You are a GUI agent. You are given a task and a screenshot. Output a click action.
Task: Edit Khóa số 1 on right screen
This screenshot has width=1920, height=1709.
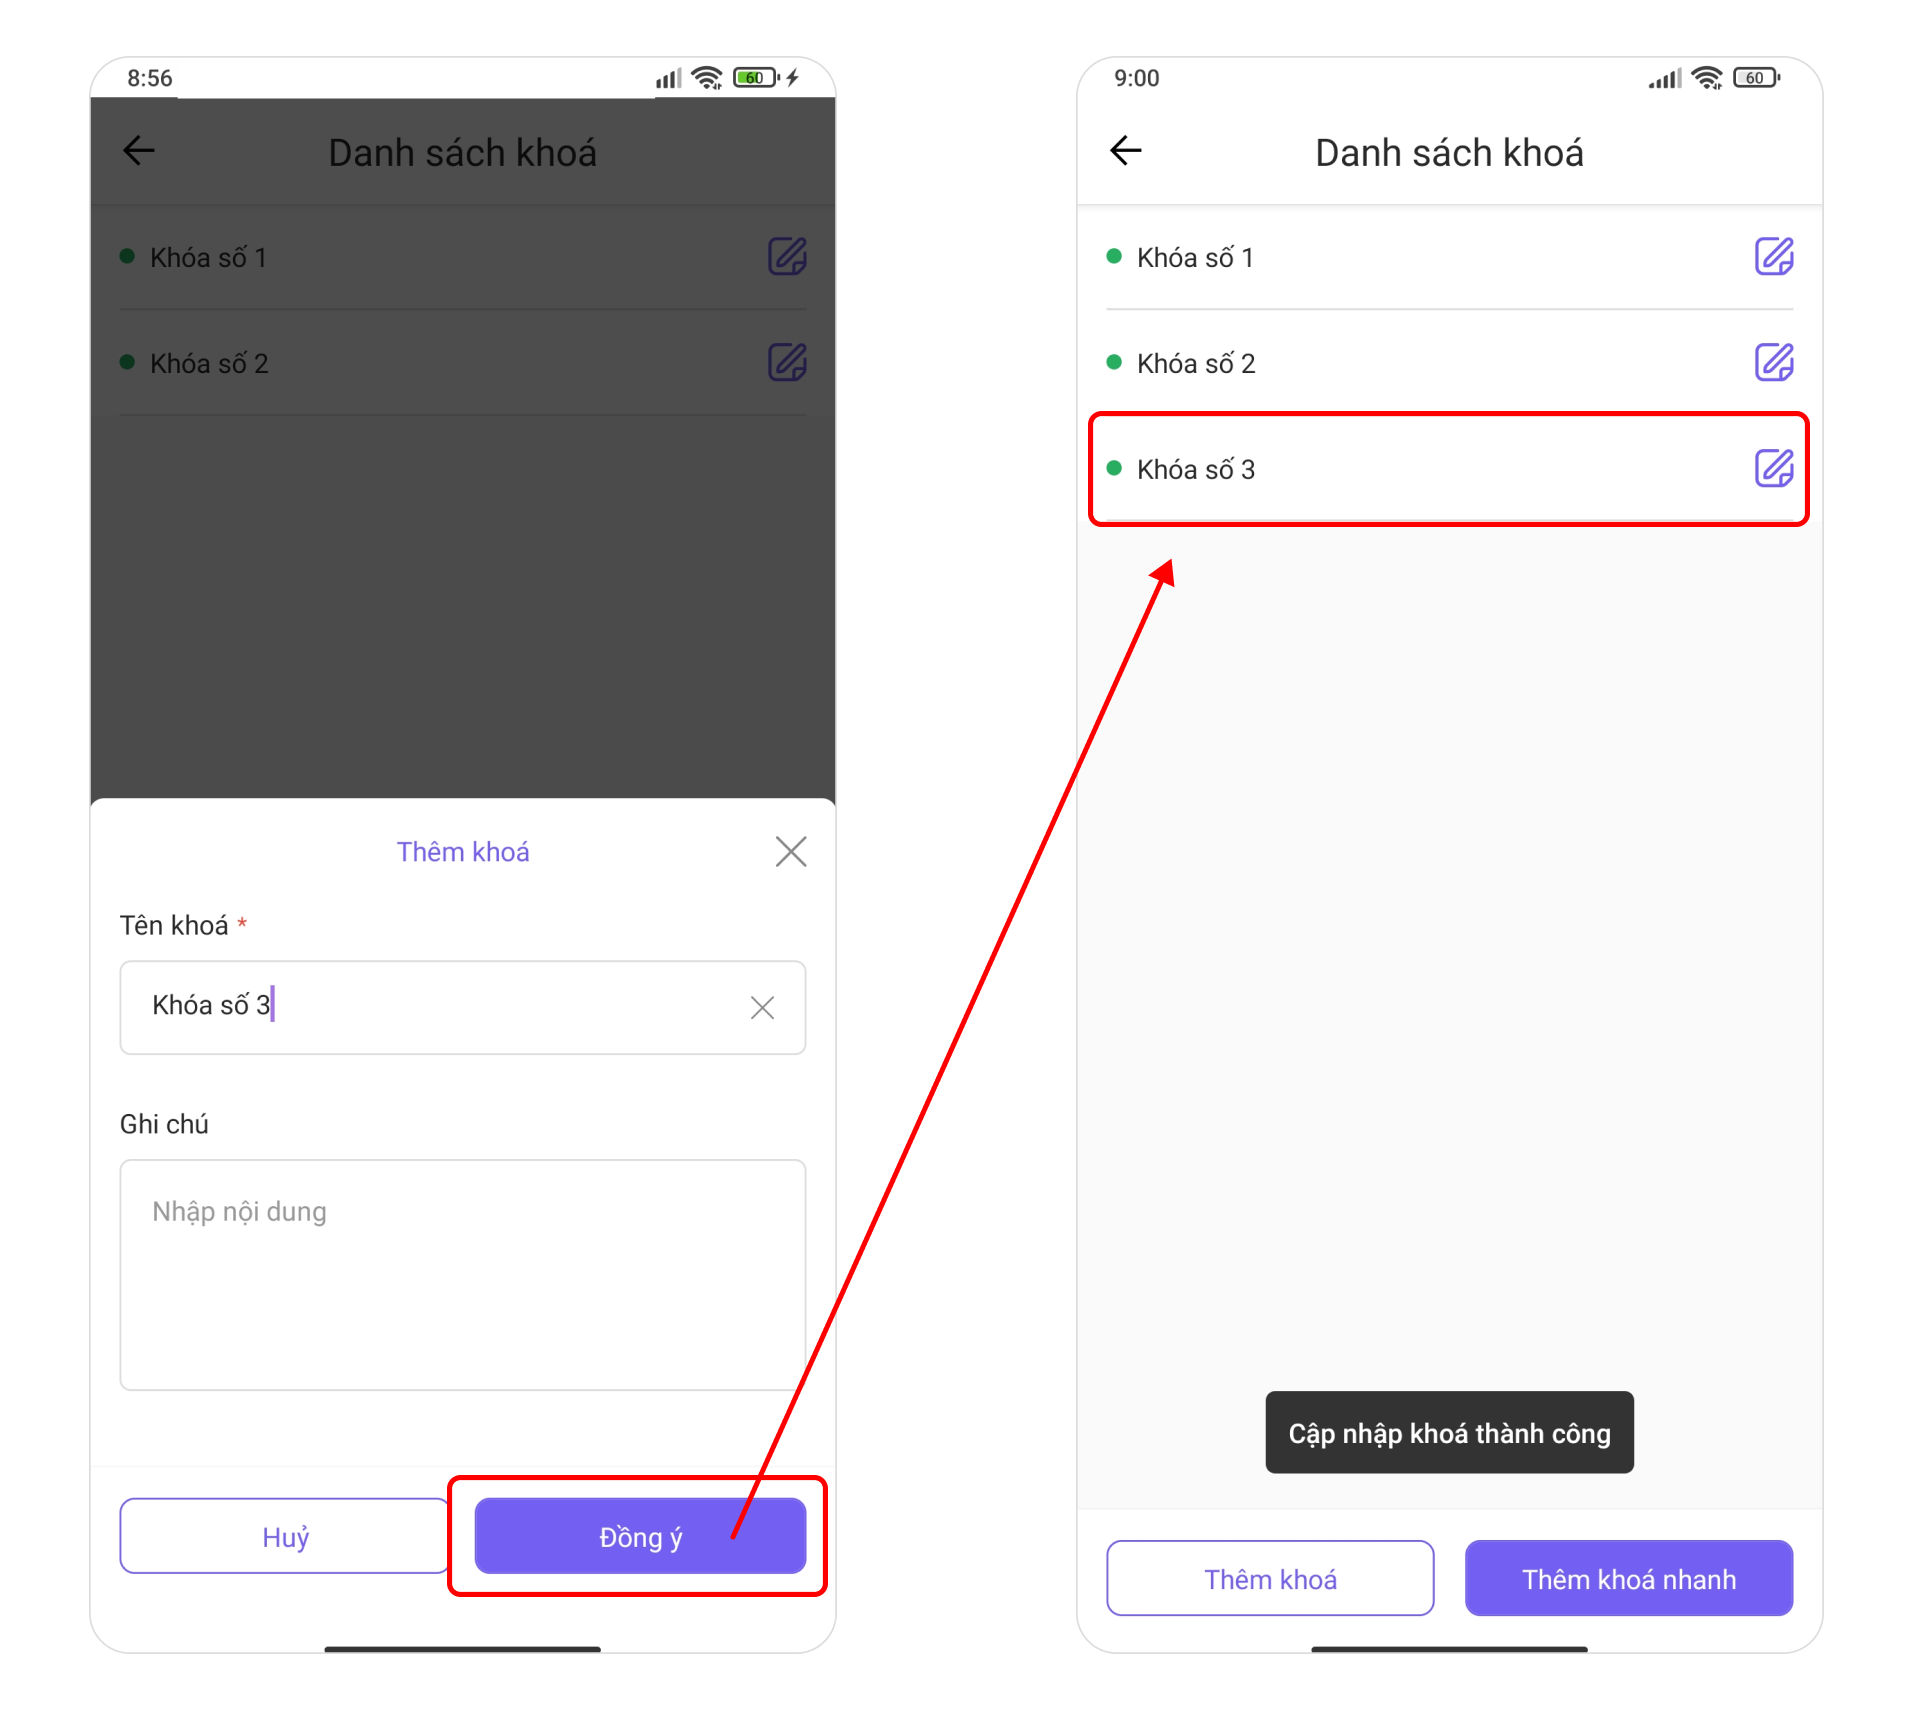pyautogui.click(x=1774, y=256)
